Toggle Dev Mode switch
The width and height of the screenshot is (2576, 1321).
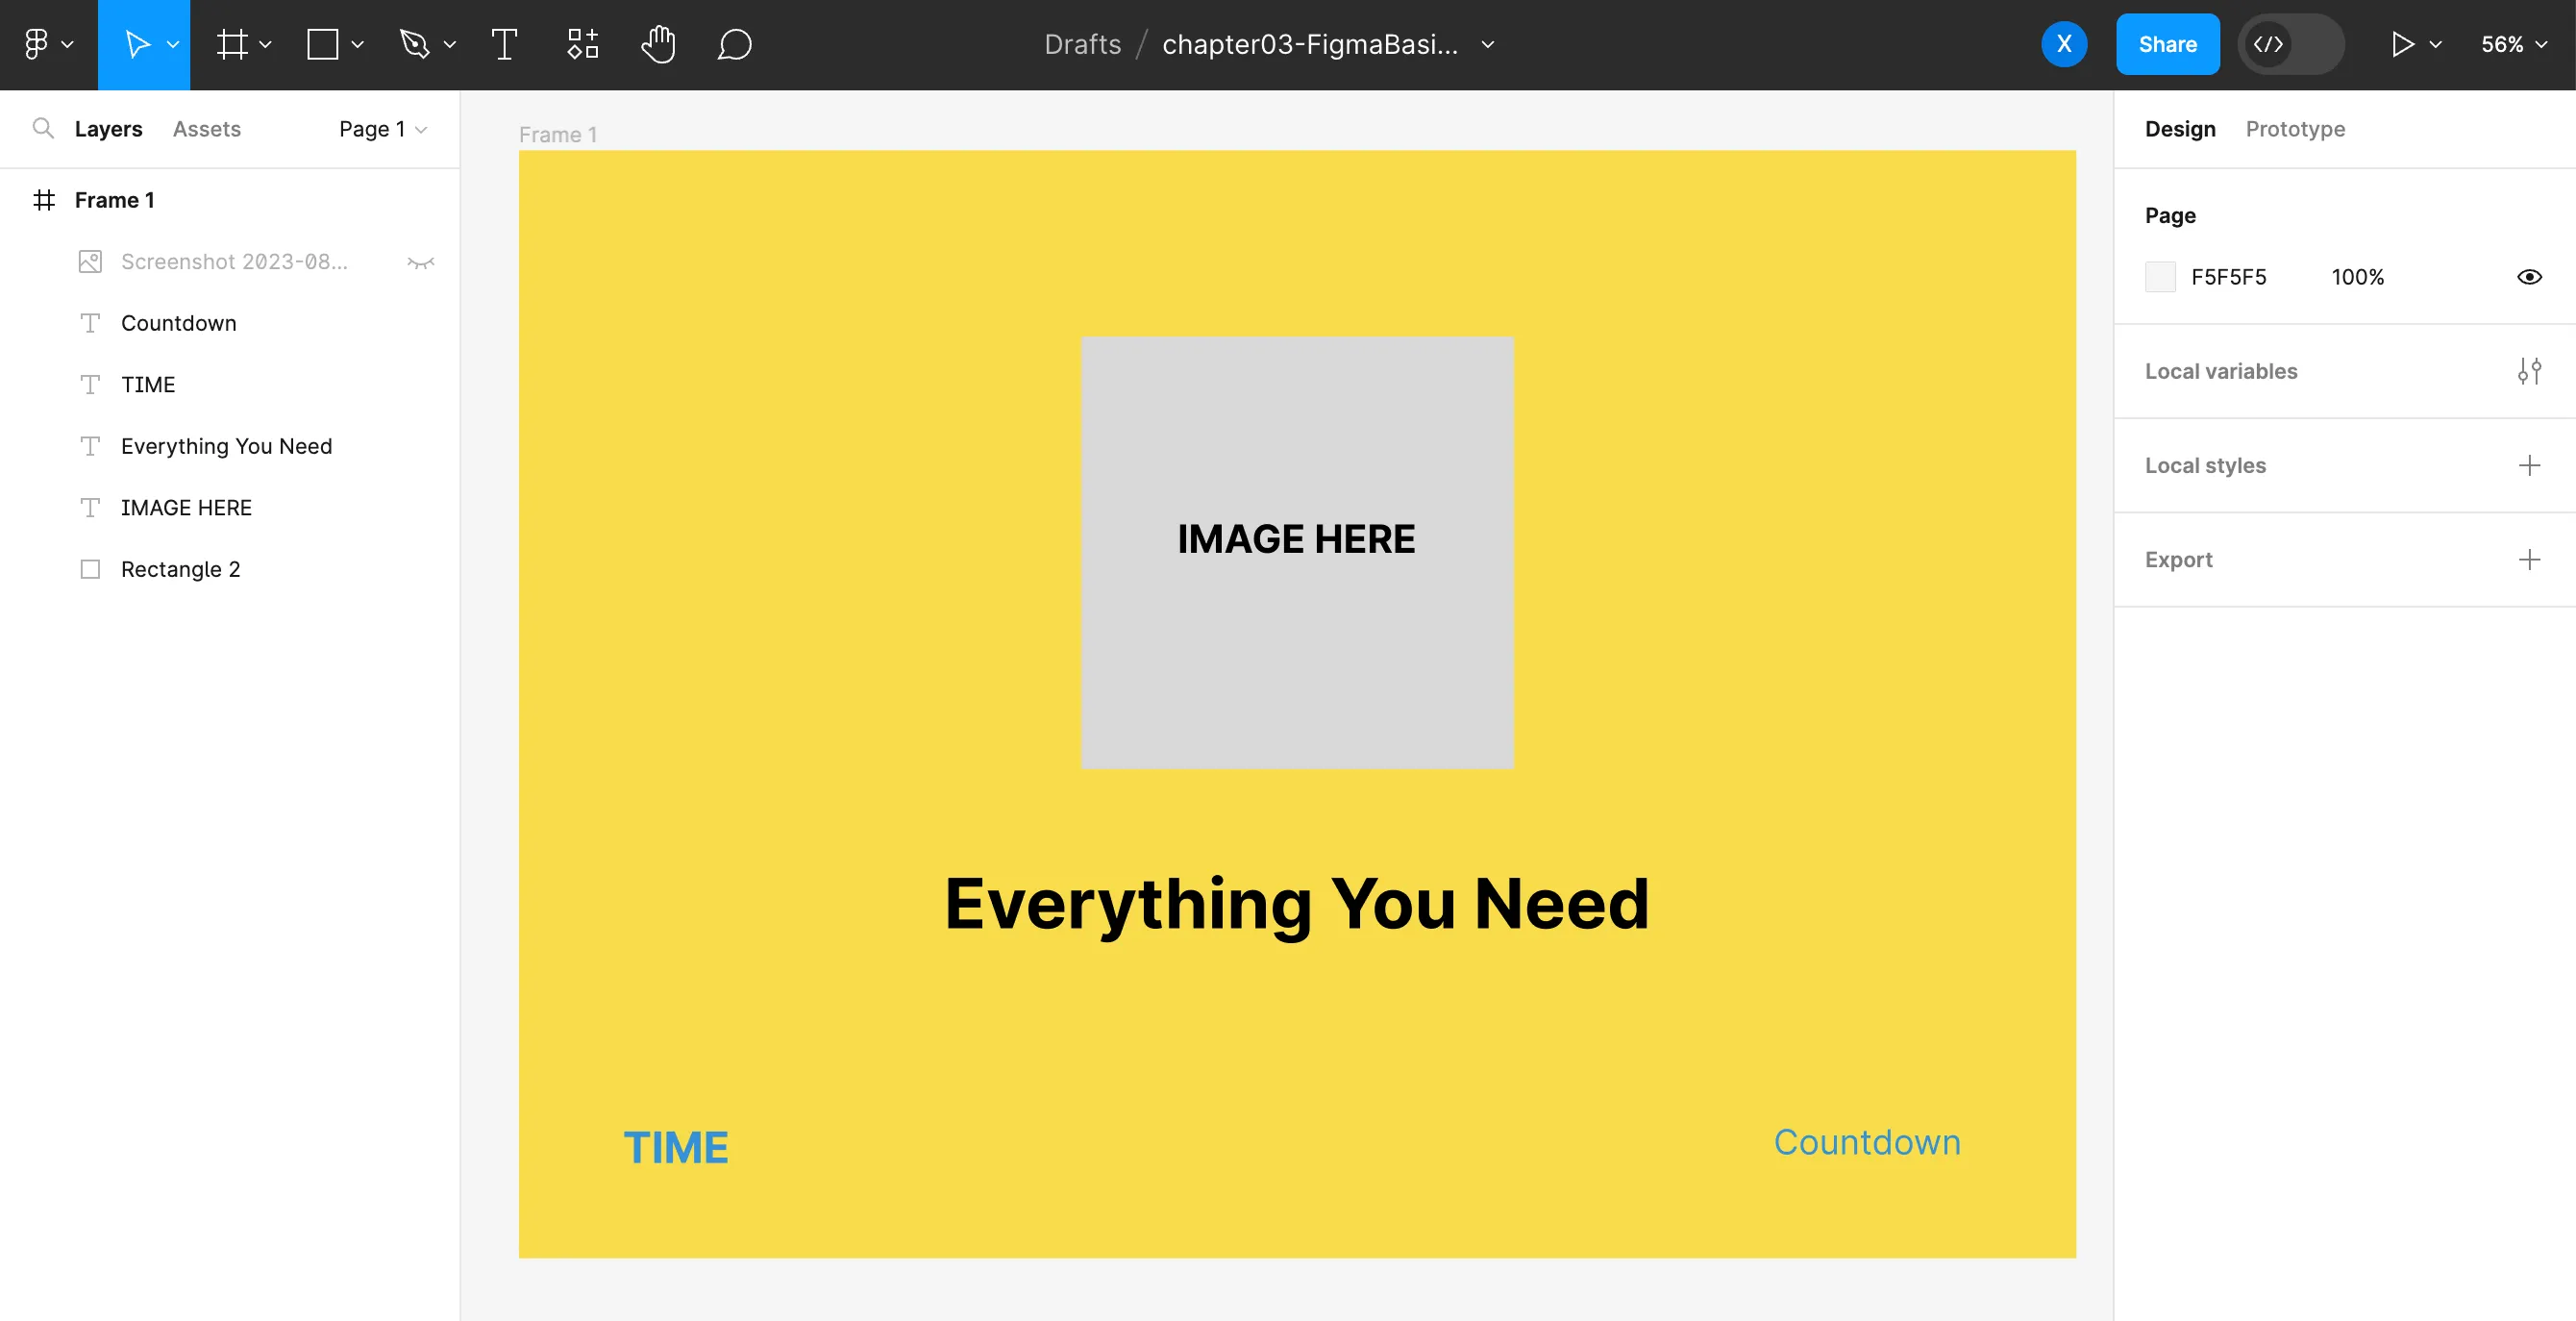click(x=2290, y=44)
